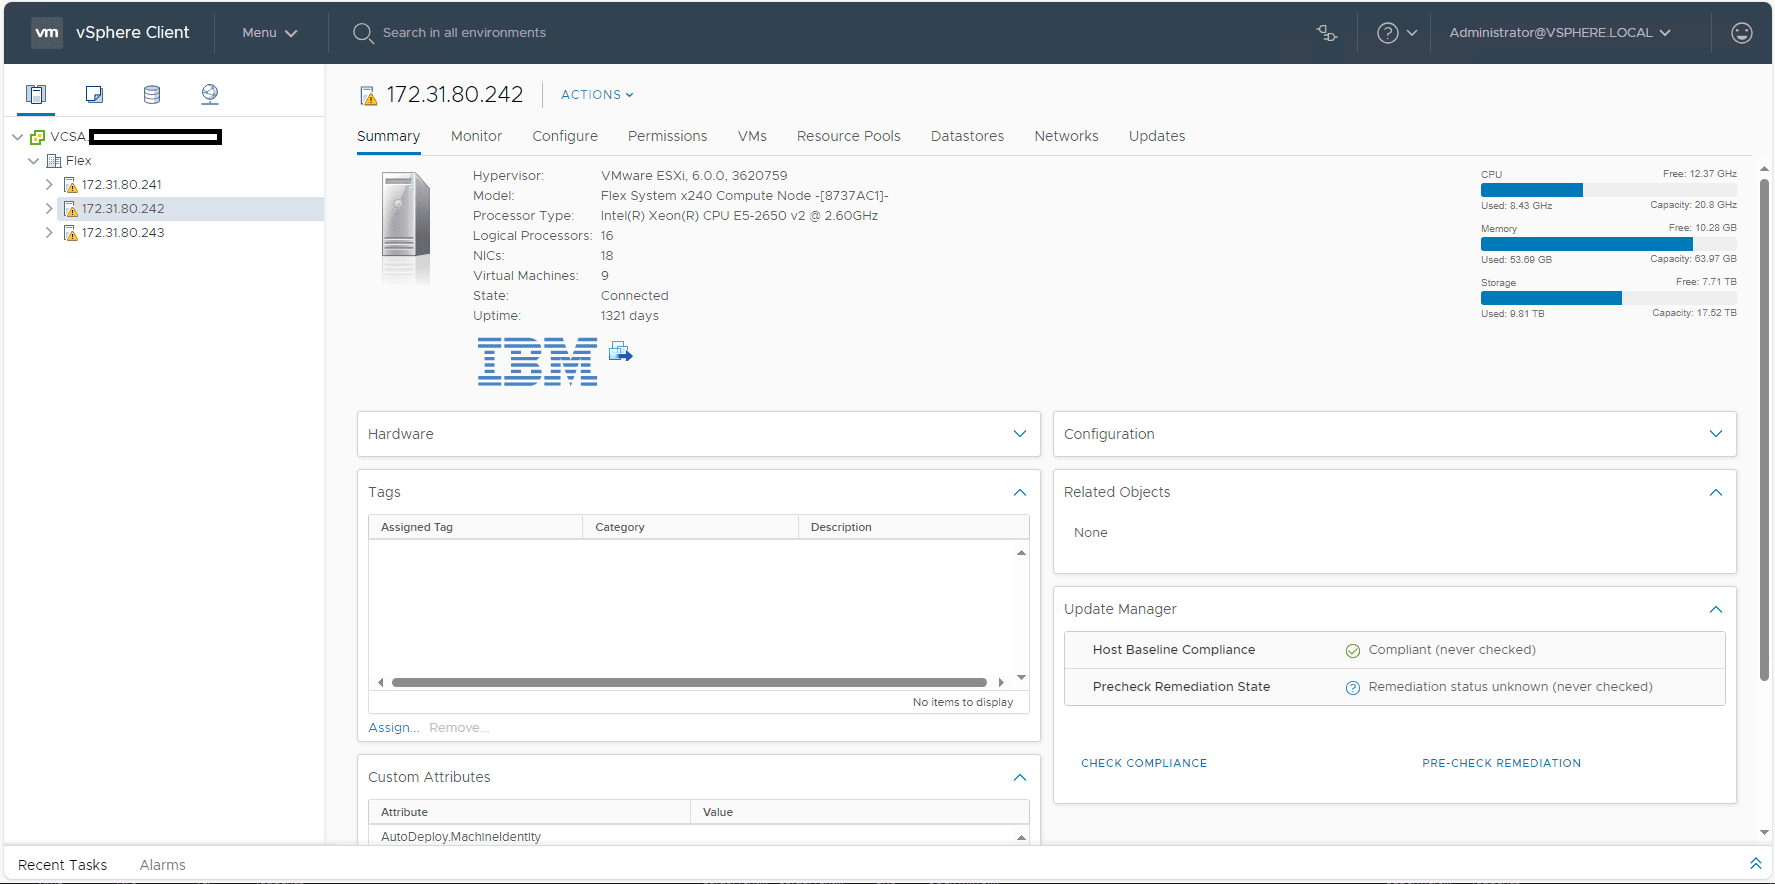Sort by the Category column header

point(690,527)
